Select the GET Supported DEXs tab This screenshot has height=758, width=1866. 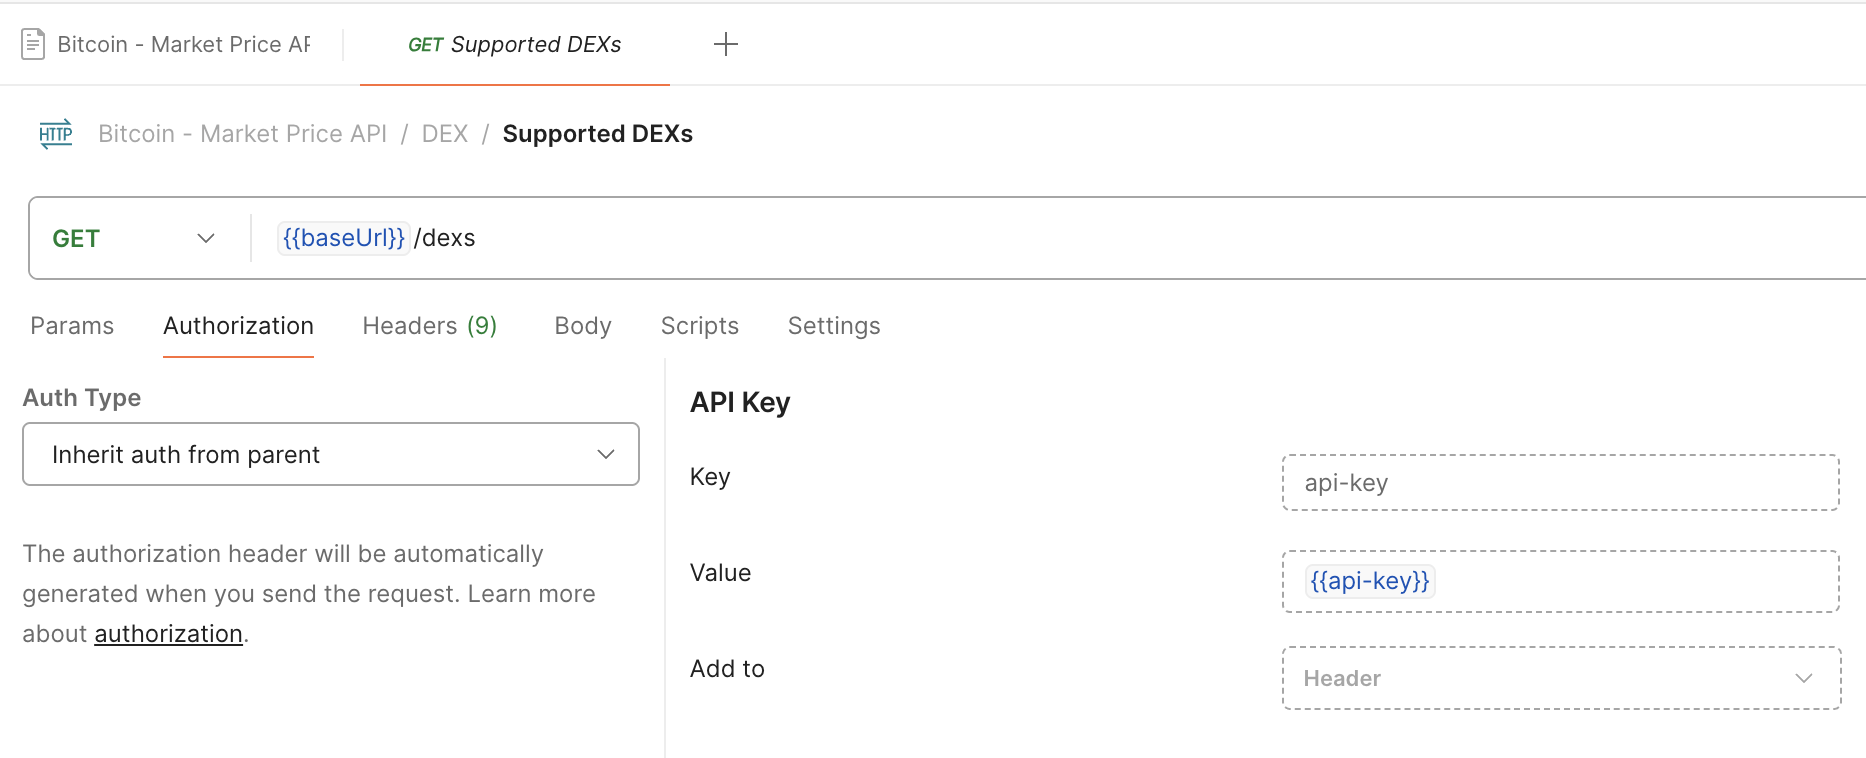tap(515, 44)
